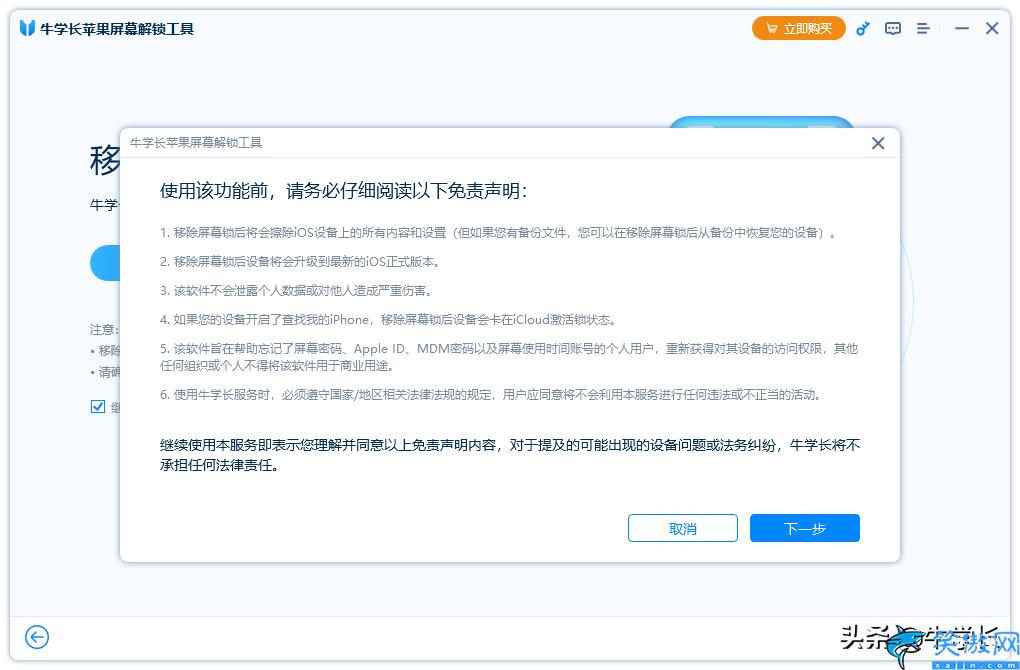Click disclaimer item 1 about erasing iOS content

pos(498,233)
